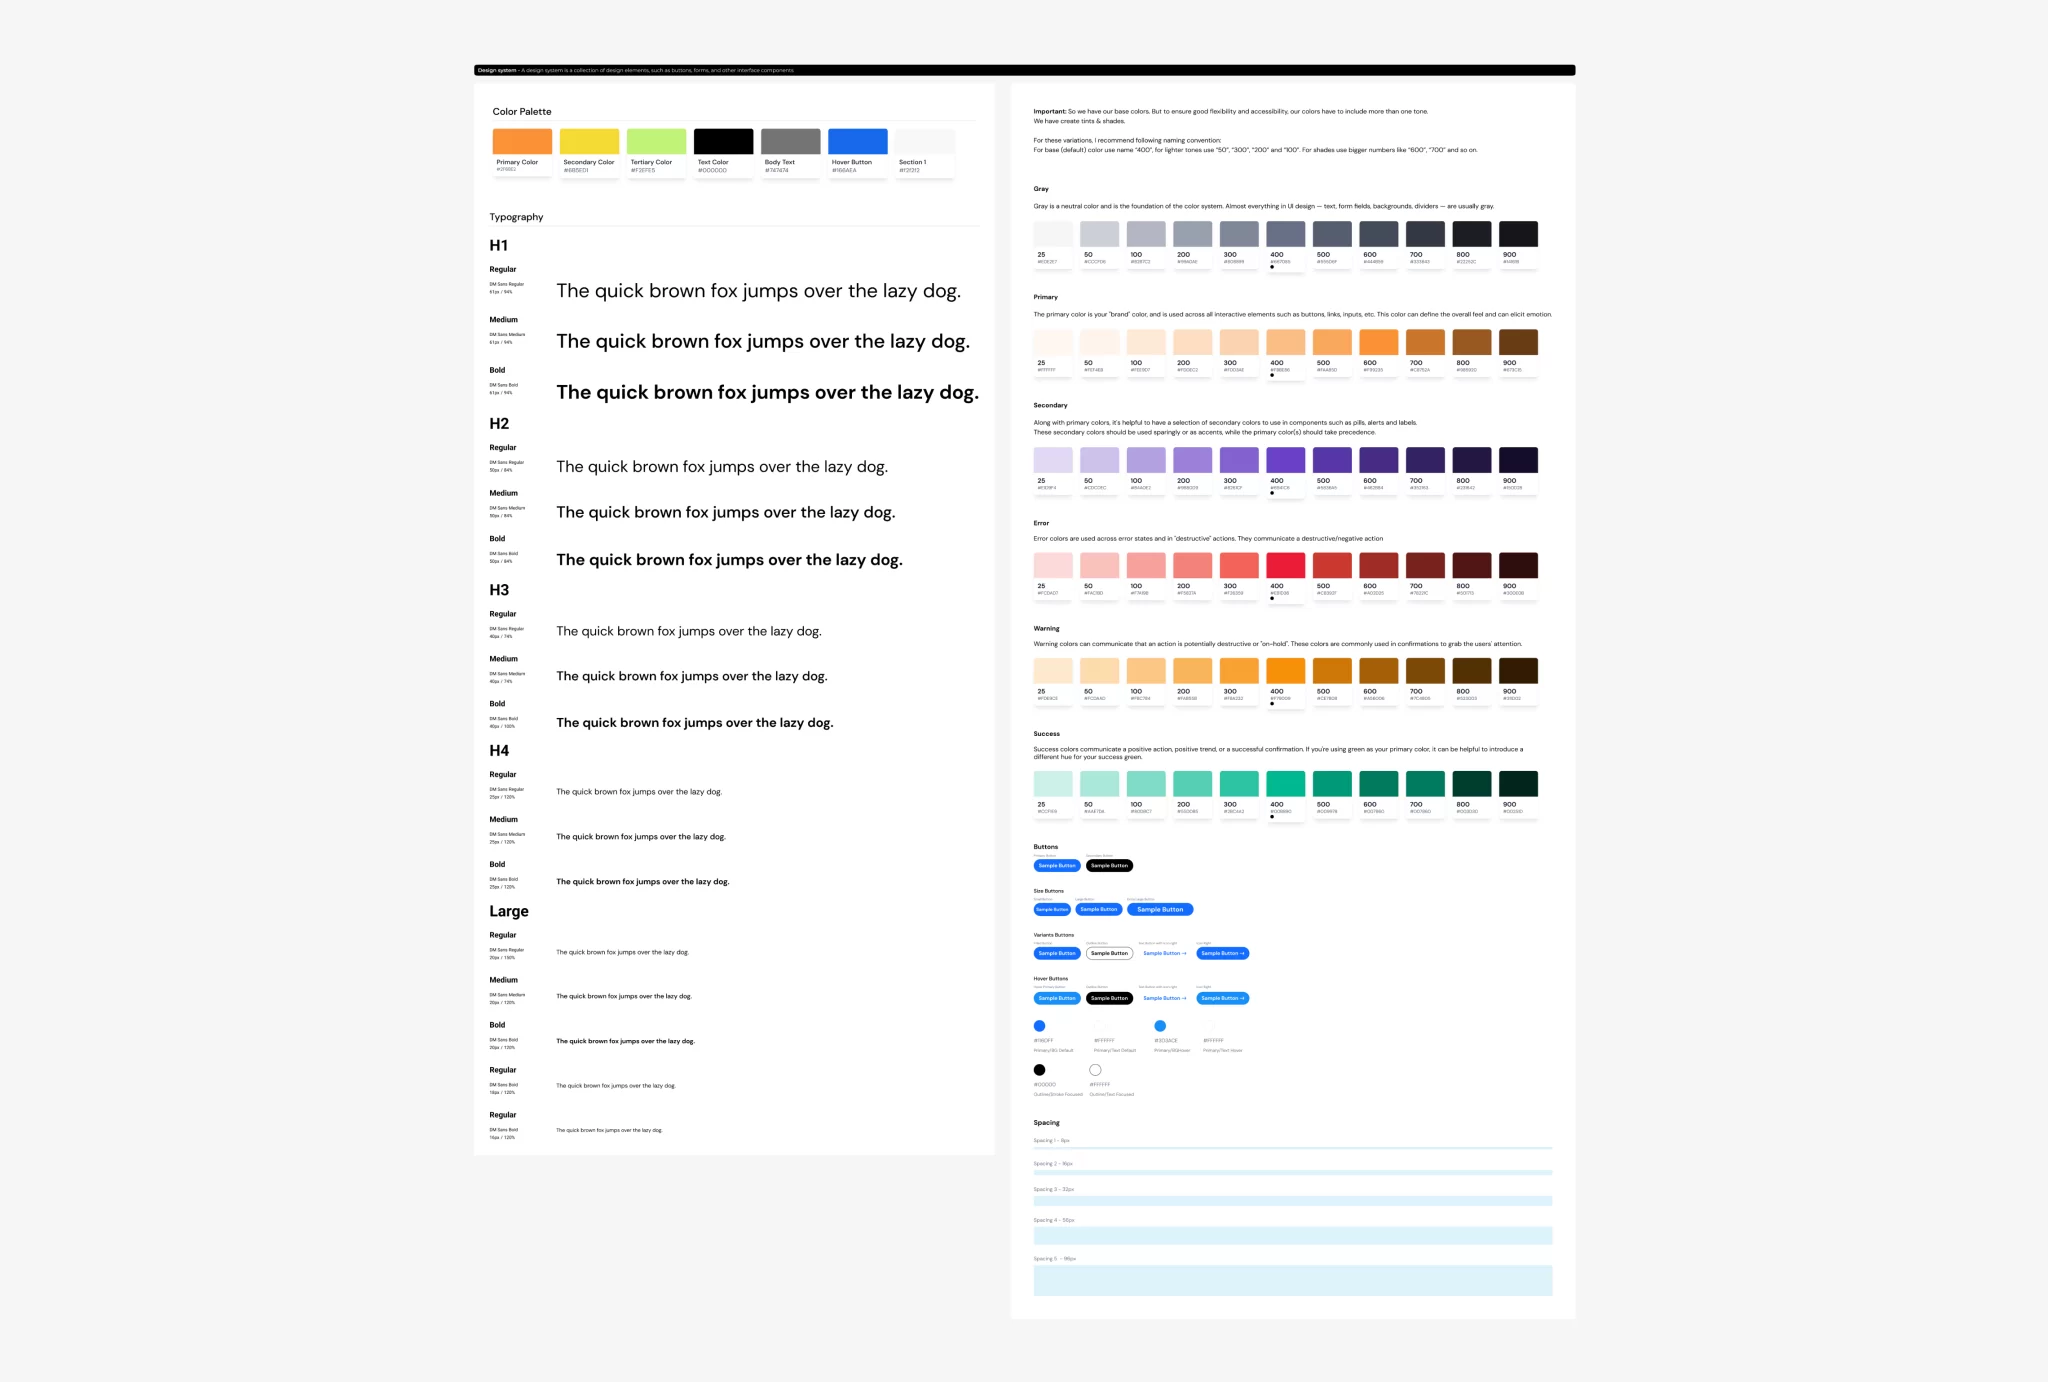Click the Primary 600 orange swatch
Image resolution: width=2048 pixels, height=1382 pixels.
tap(1379, 342)
